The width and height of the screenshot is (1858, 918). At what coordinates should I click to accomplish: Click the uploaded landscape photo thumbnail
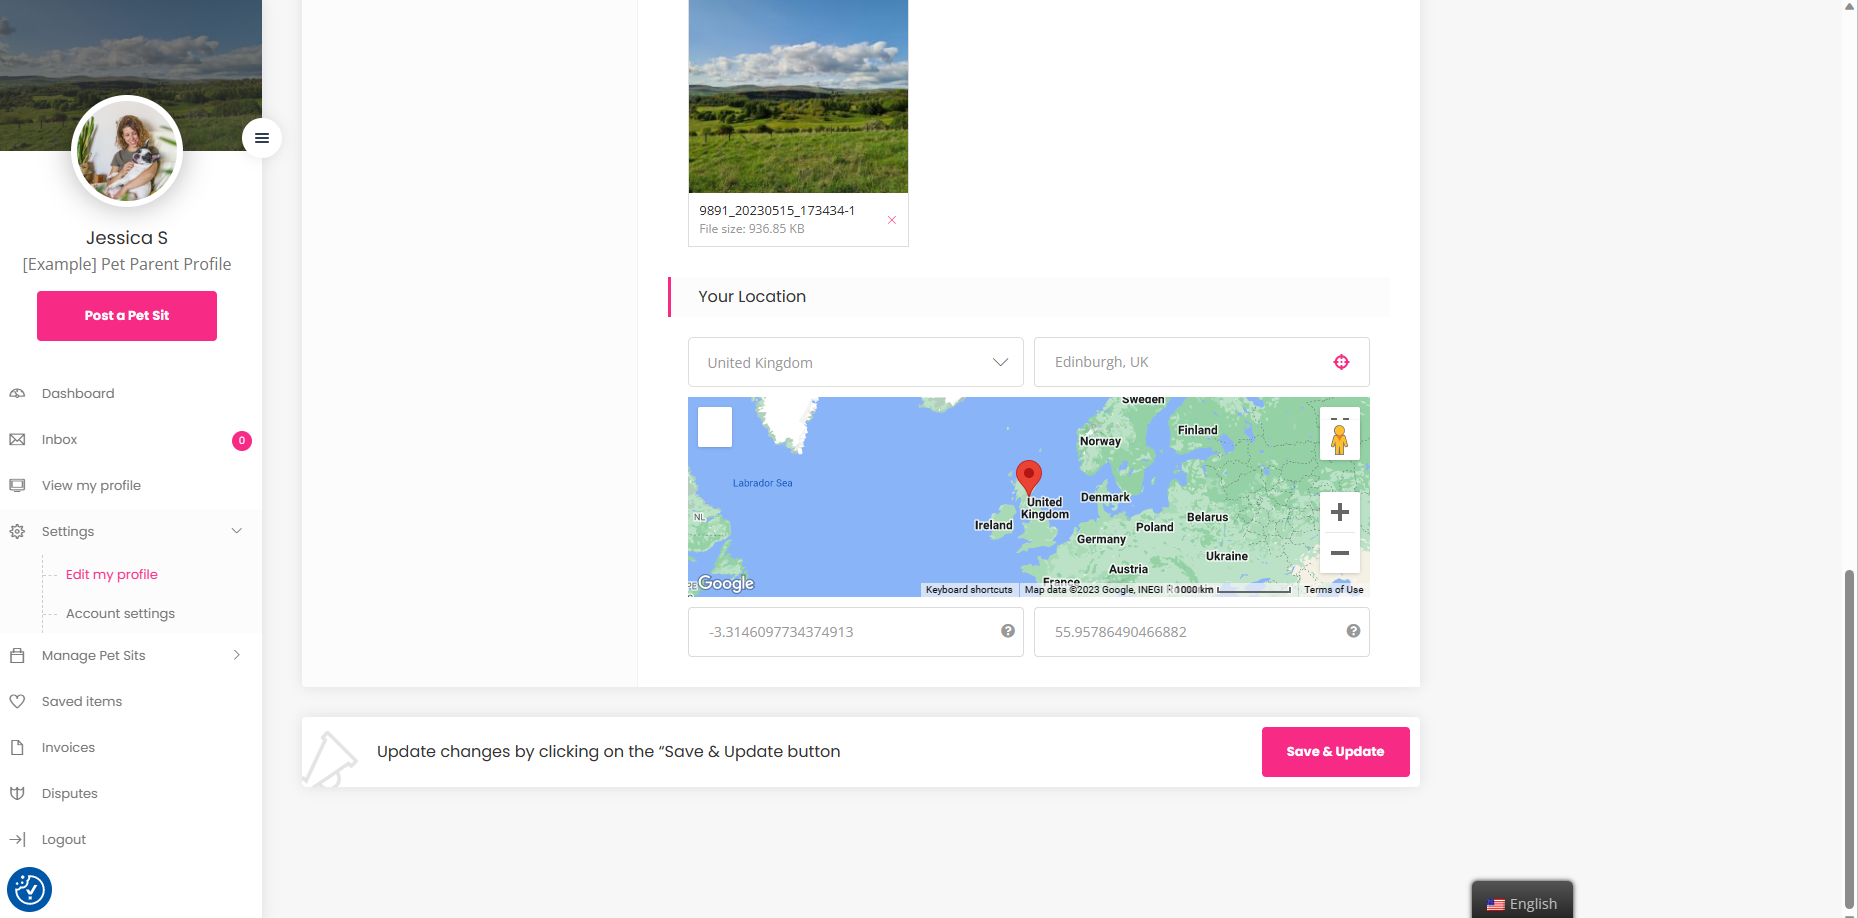click(x=798, y=96)
